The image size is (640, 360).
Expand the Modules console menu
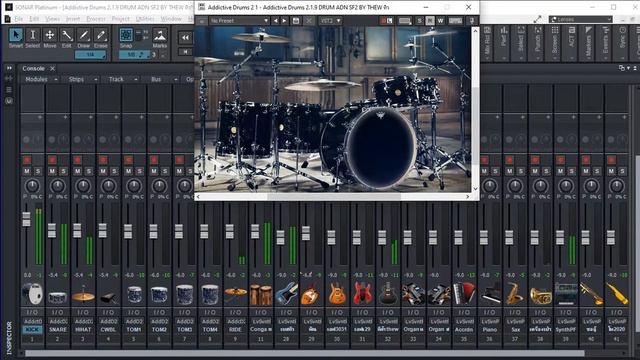[41, 79]
